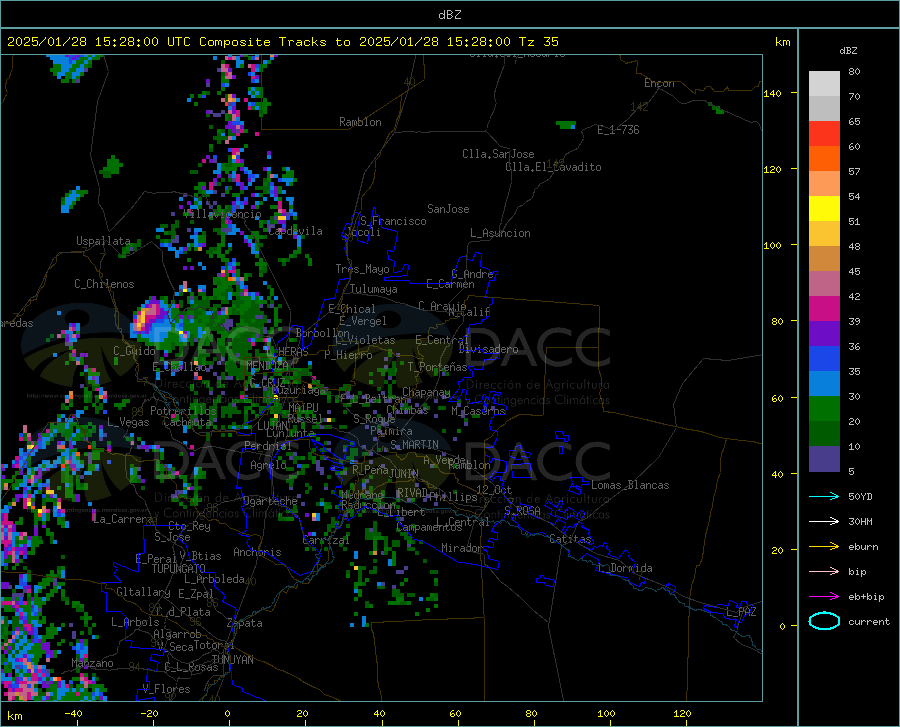Pick the magenta swatch in dBZ legend

824,309
